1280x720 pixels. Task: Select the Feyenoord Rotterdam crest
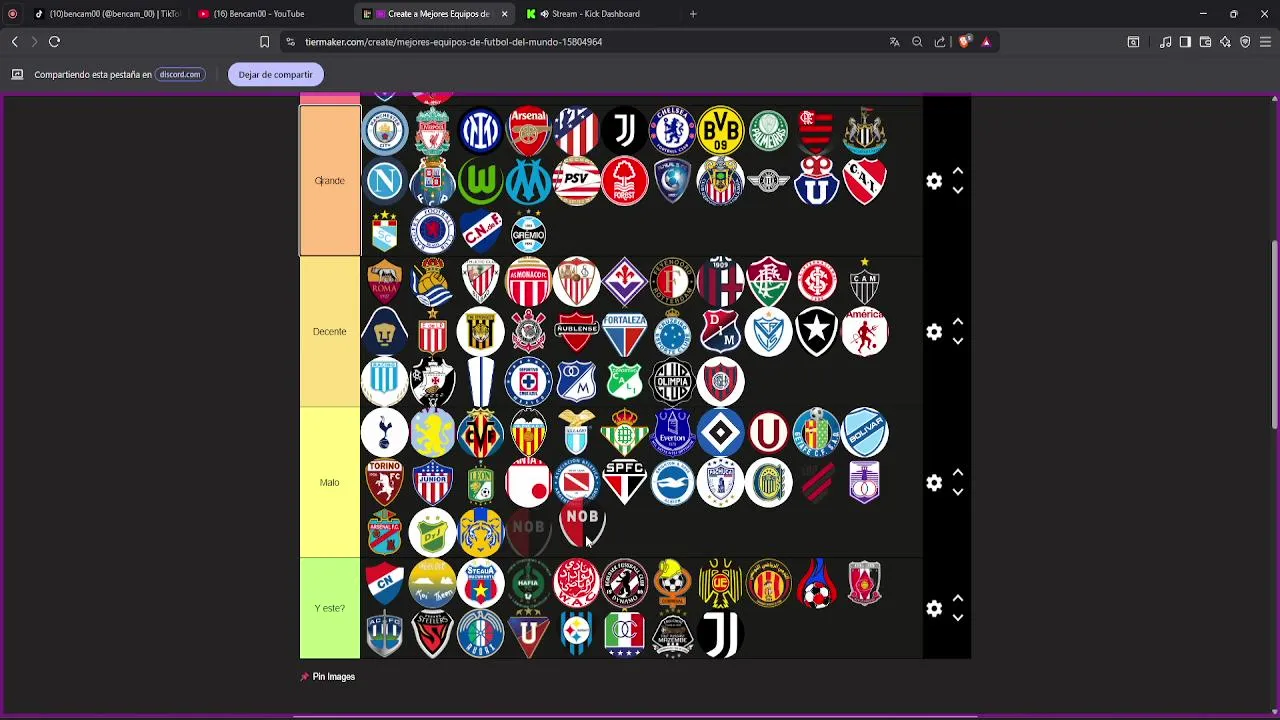pyautogui.click(x=672, y=282)
